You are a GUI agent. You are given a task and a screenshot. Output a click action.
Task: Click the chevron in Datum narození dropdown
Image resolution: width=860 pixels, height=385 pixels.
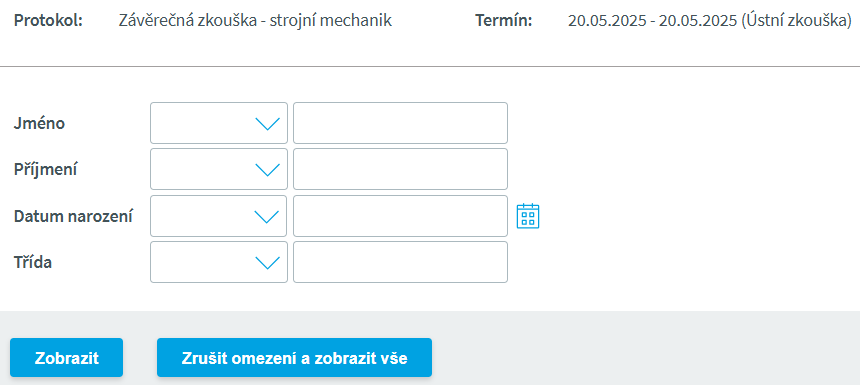click(x=268, y=217)
